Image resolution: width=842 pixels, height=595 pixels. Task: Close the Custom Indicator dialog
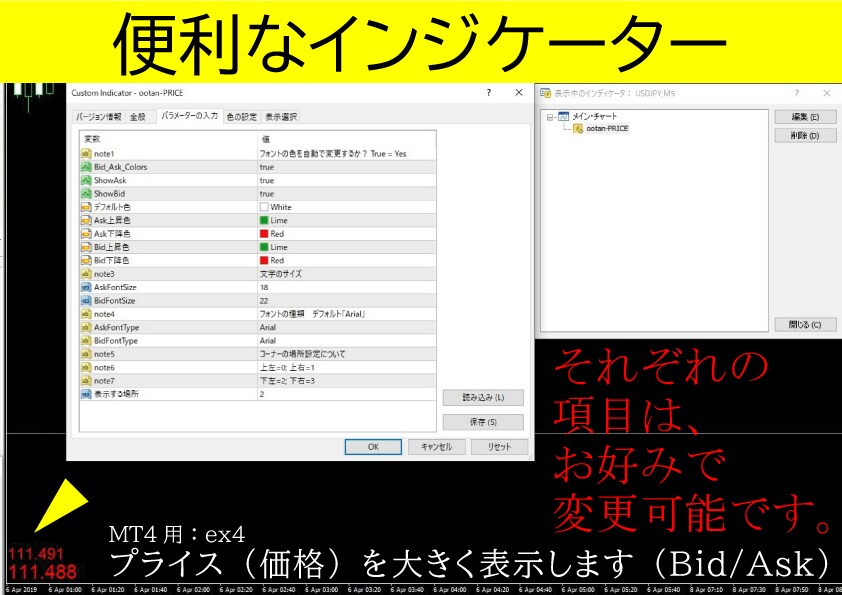point(519,92)
